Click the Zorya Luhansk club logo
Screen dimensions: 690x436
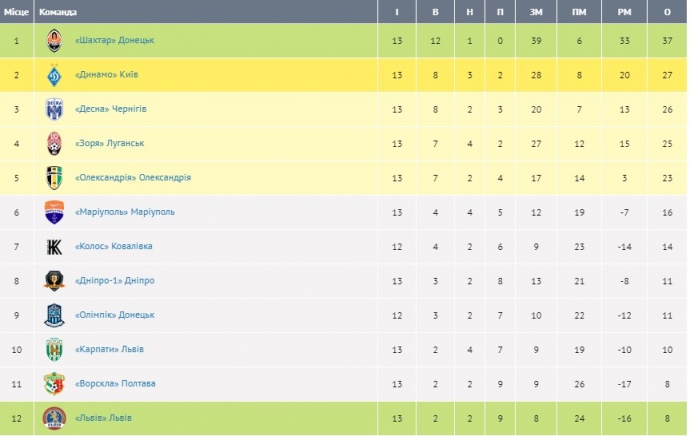tap(54, 144)
